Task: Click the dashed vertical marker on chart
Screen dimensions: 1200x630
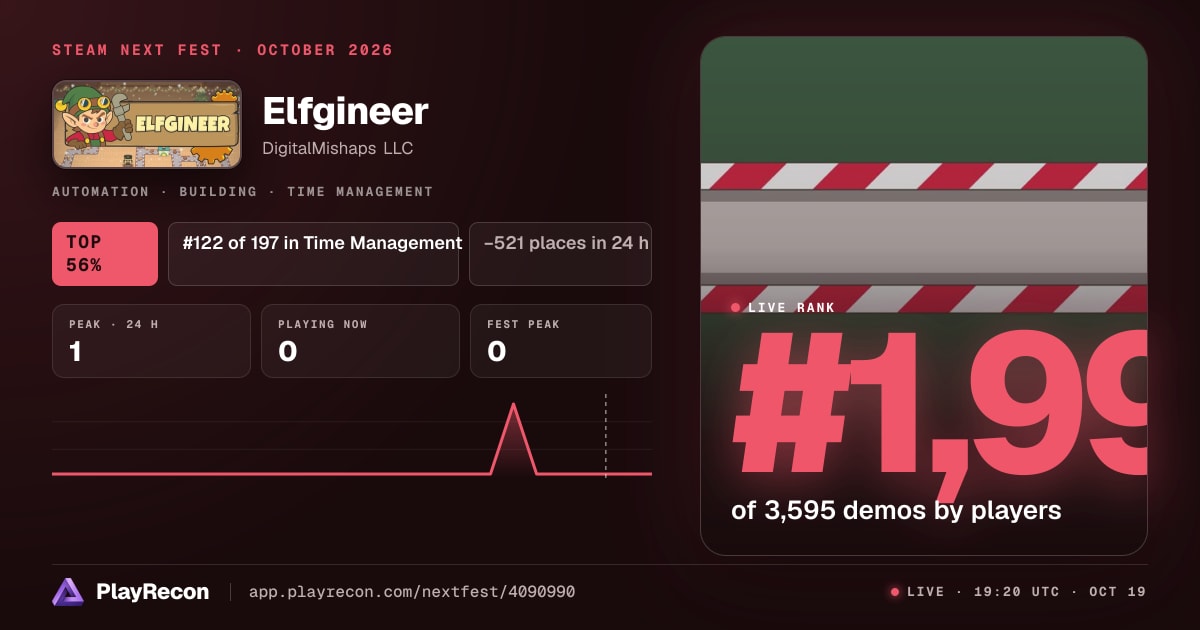Action: 605,435
